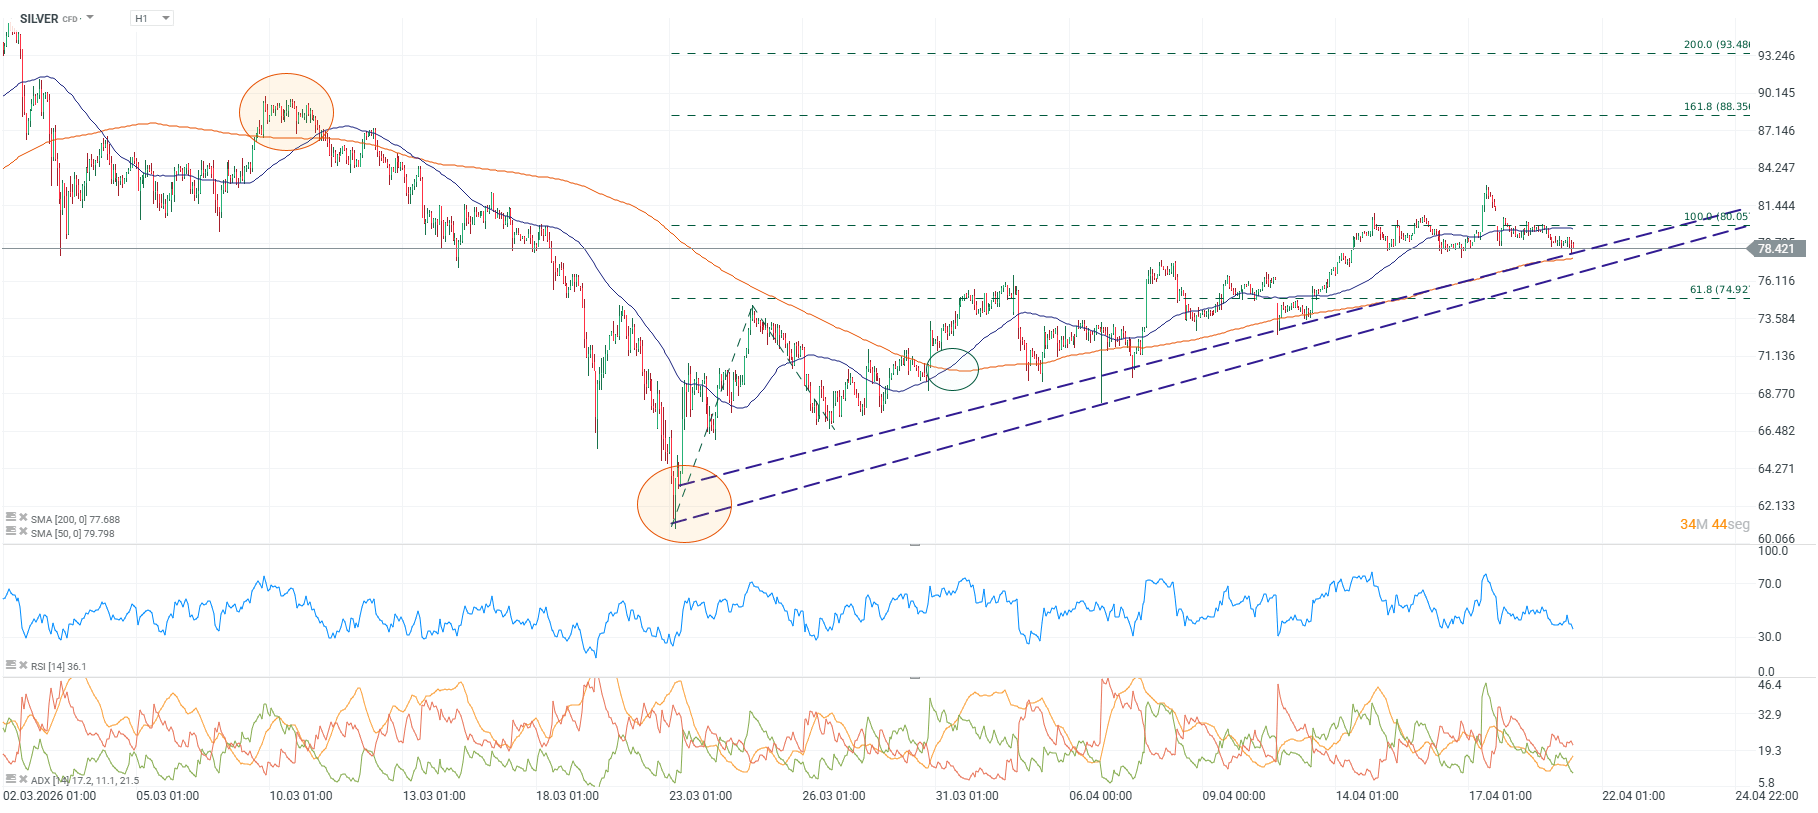Remove the SMA 50 indicator
The image size is (1818, 813).
point(23,532)
